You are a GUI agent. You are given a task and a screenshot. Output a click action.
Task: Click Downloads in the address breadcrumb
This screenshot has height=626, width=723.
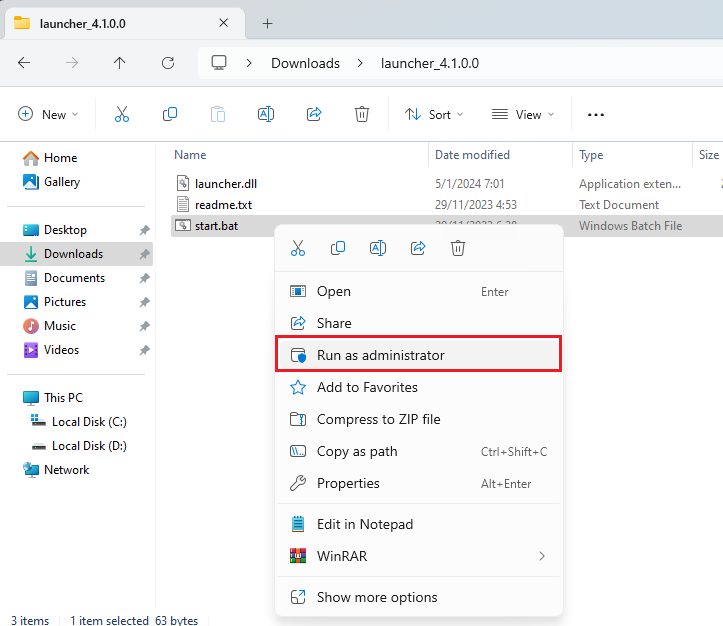point(305,63)
